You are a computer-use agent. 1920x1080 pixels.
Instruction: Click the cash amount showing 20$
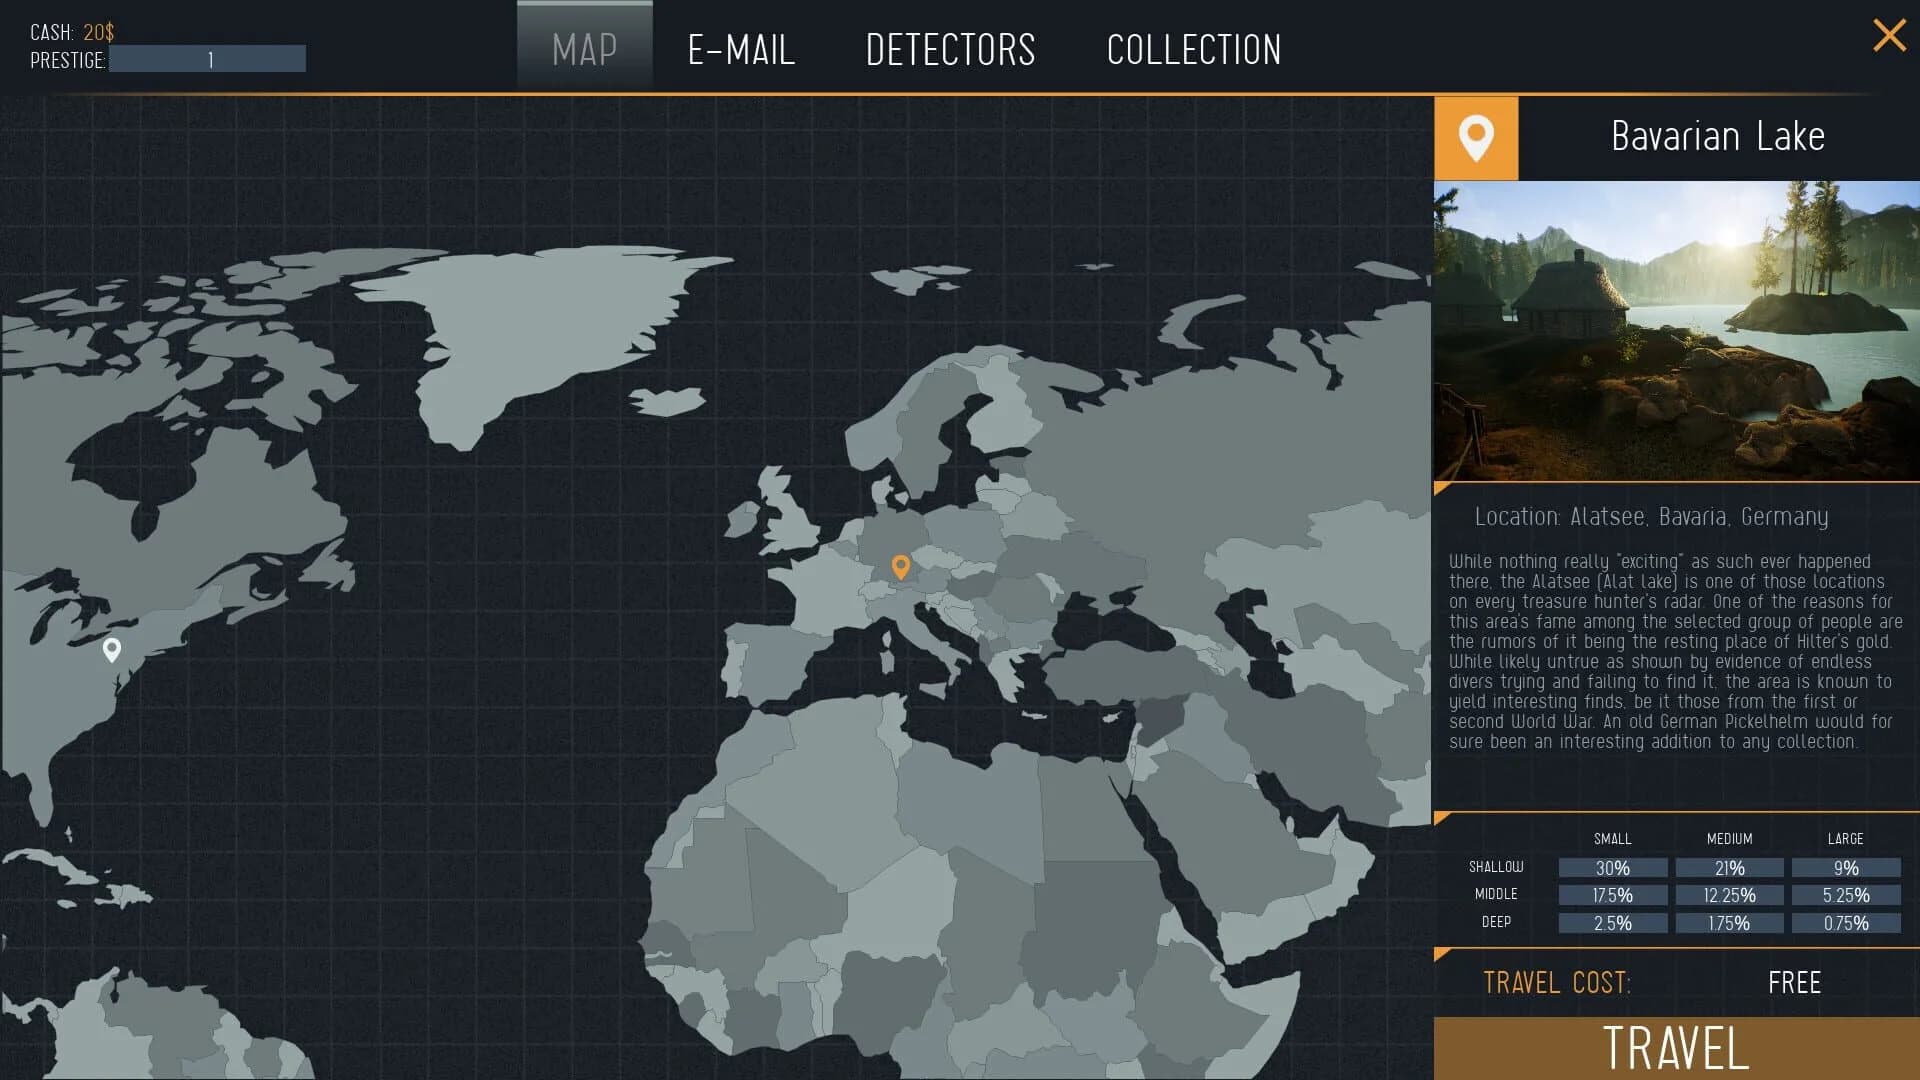98,30
